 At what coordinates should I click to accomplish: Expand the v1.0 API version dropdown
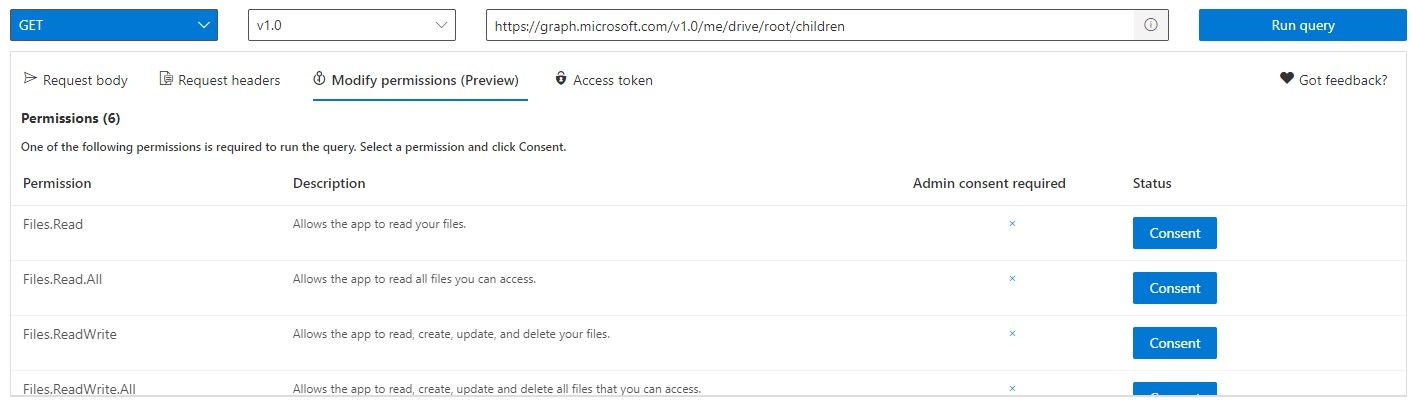[x=351, y=26]
